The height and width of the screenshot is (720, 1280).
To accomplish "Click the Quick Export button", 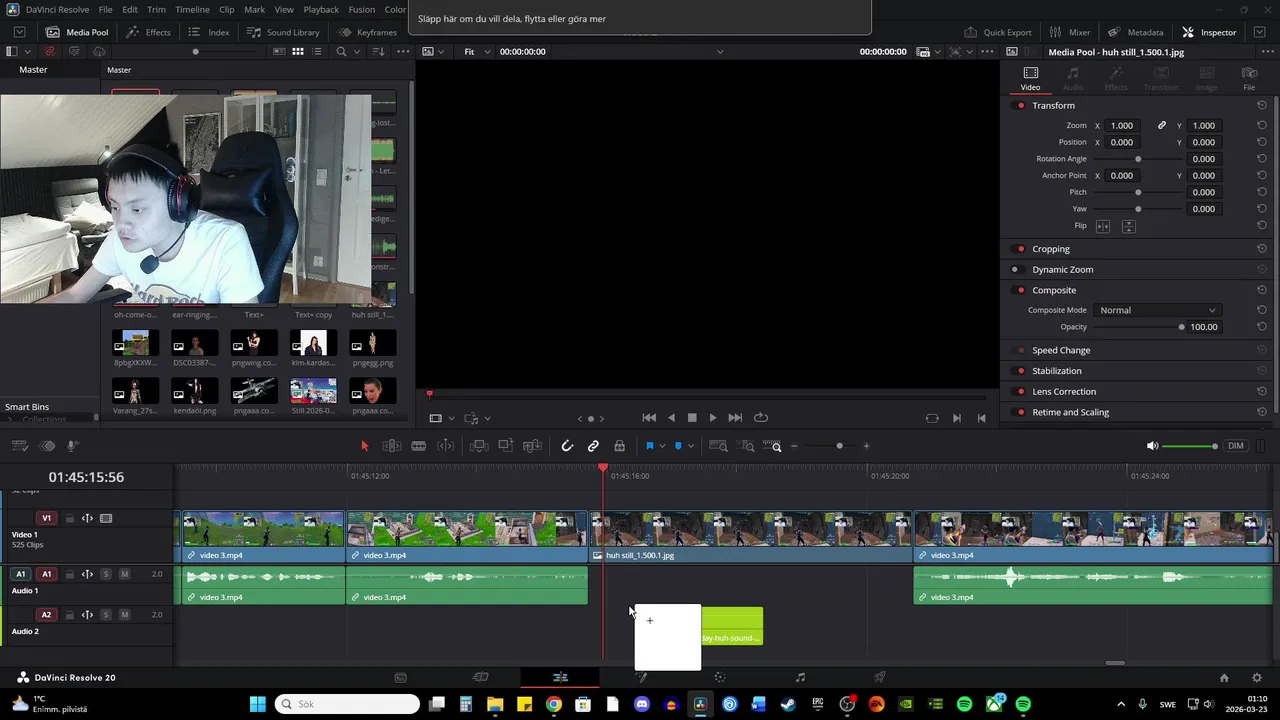I will (x=998, y=32).
